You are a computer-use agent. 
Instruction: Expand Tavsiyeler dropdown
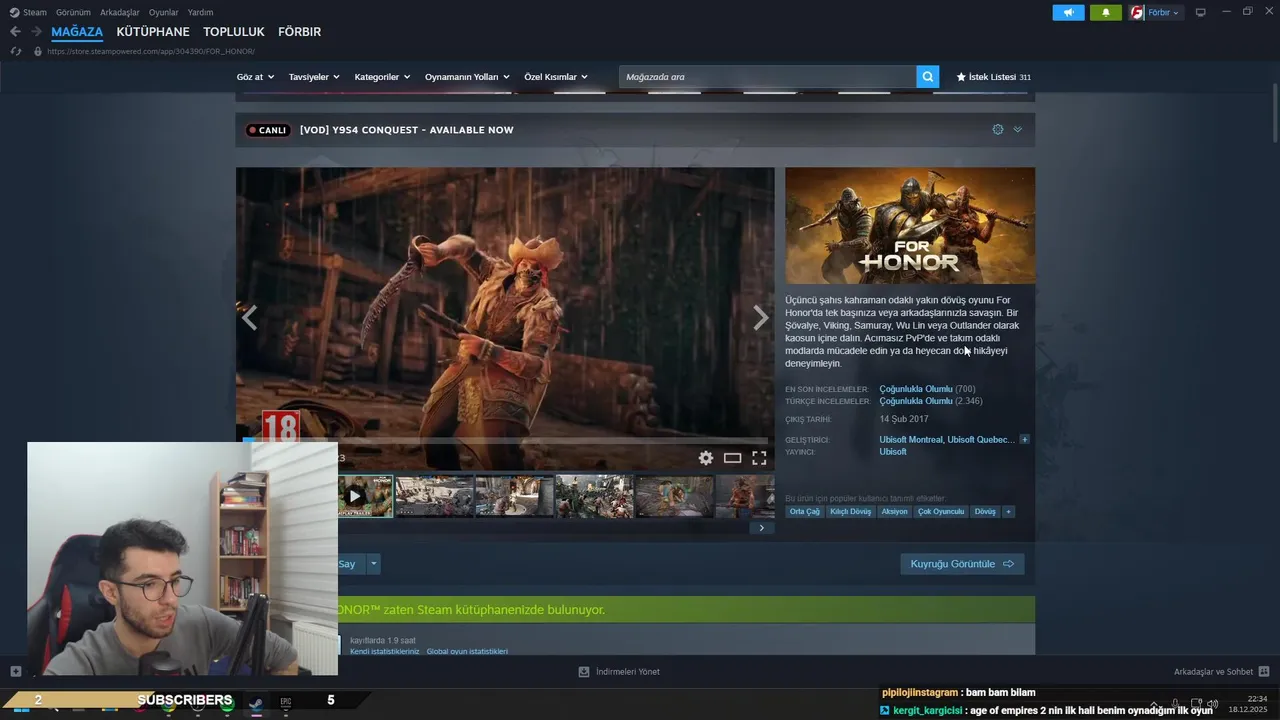(314, 77)
